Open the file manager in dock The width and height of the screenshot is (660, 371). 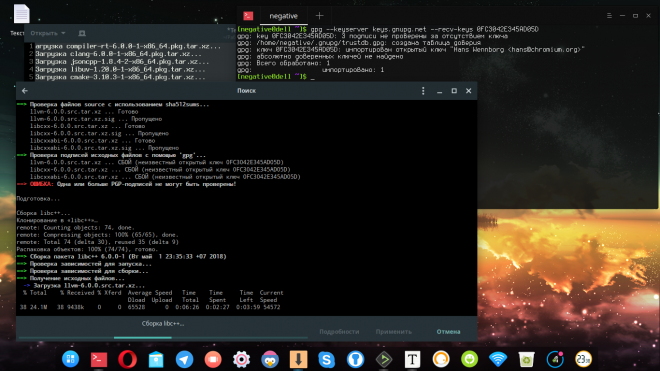[x=156, y=359]
